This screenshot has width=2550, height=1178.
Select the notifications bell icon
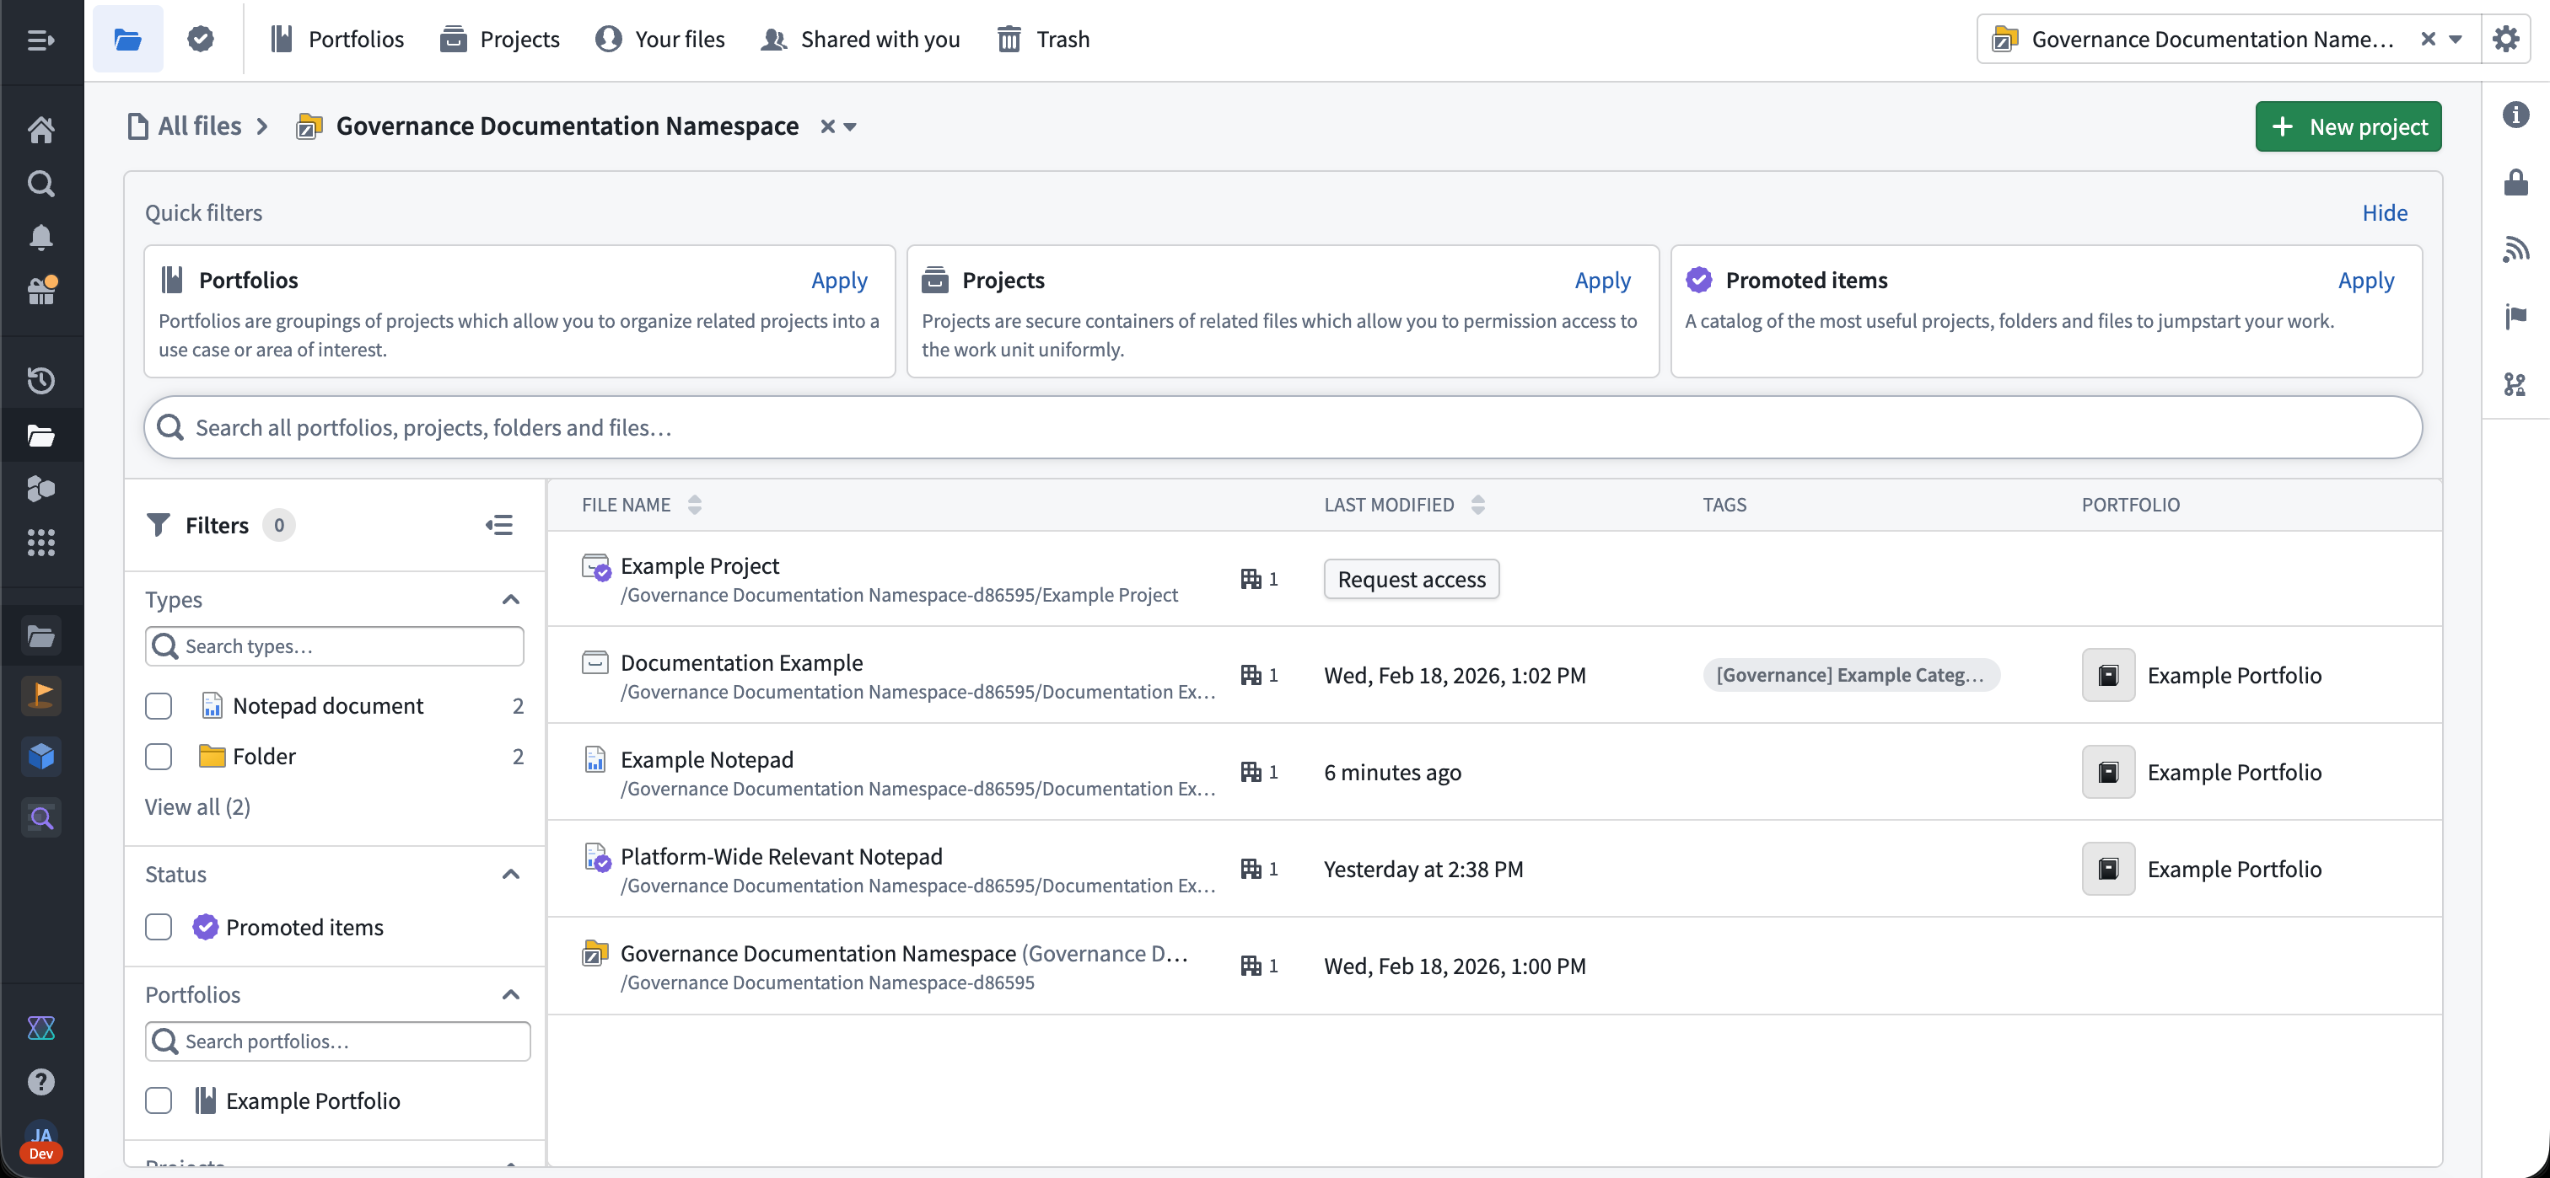(x=40, y=237)
